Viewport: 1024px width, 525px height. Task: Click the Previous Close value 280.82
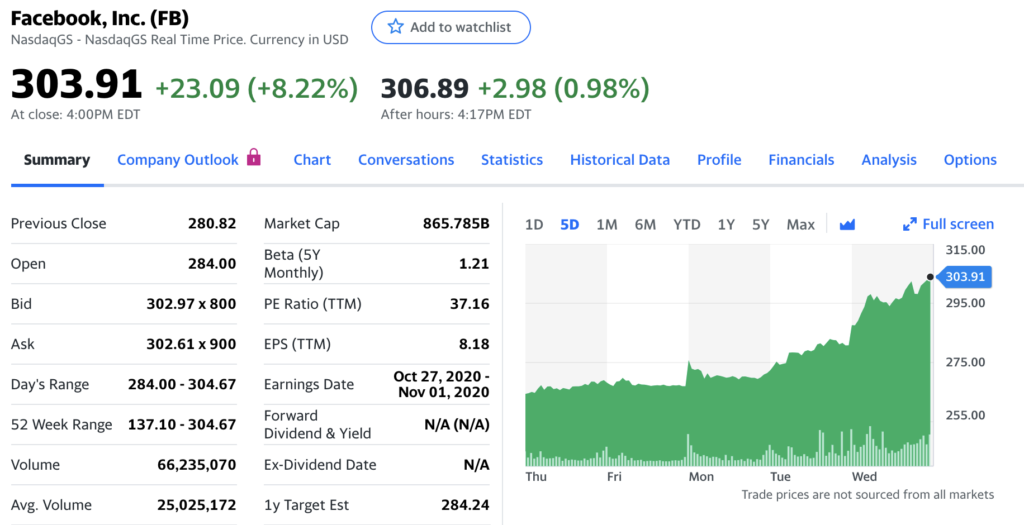[212, 223]
